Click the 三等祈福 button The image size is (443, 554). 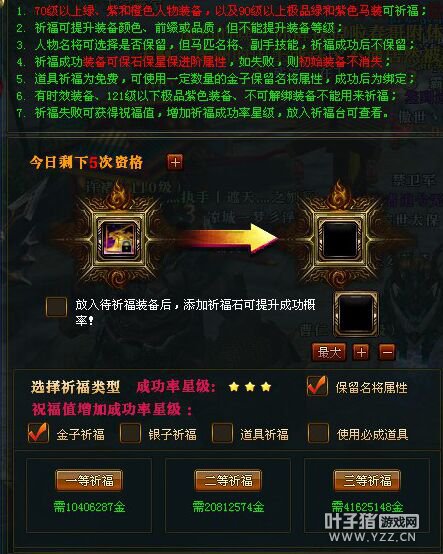click(x=367, y=481)
